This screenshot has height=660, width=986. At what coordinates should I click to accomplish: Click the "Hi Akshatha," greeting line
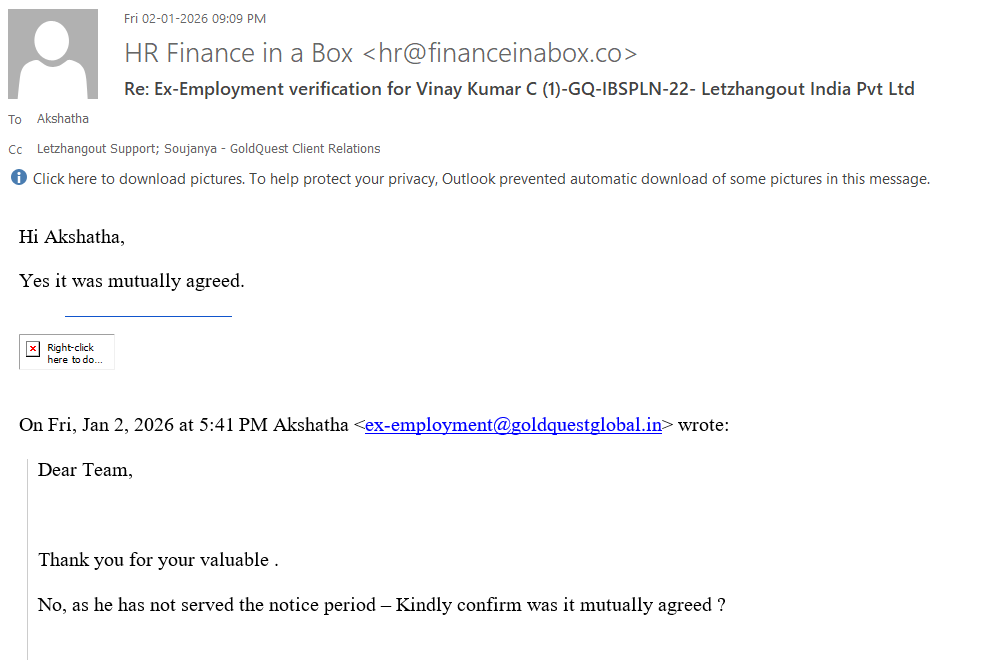[x=72, y=237]
